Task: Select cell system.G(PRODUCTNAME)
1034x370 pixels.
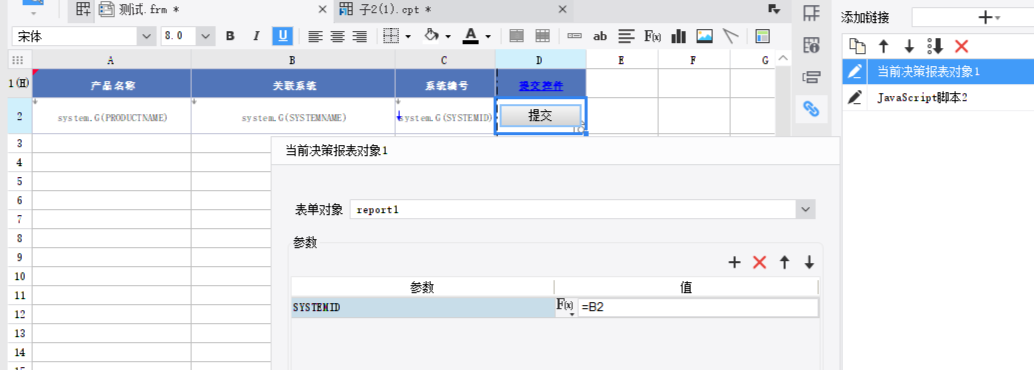Action: click(x=112, y=117)
